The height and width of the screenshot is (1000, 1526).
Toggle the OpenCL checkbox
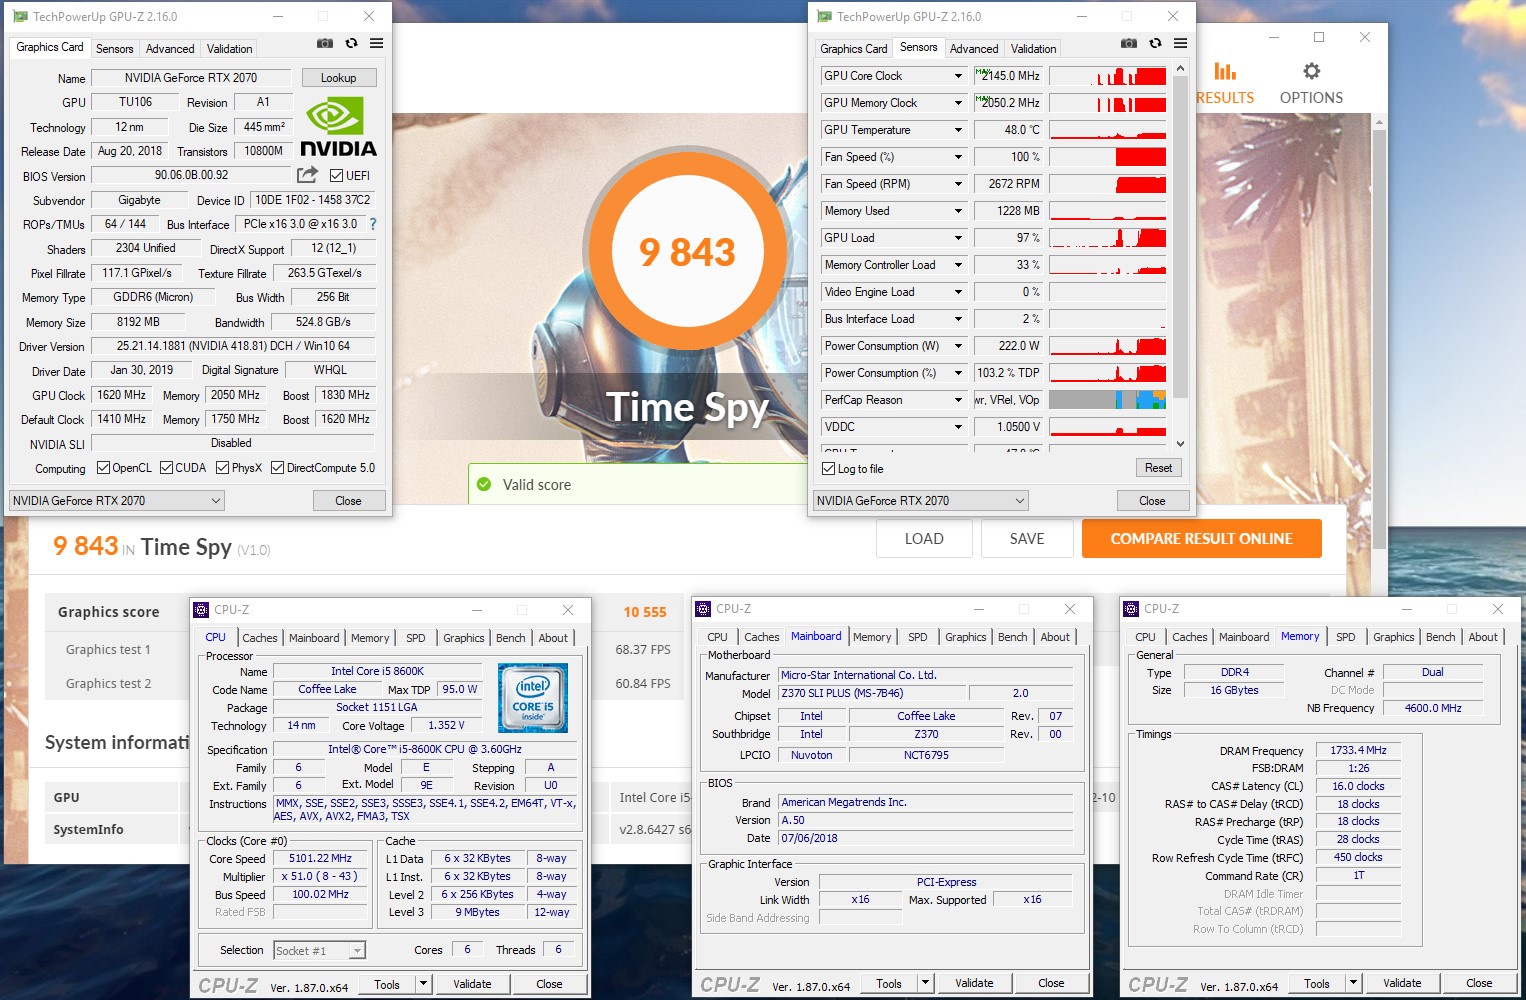103,468
